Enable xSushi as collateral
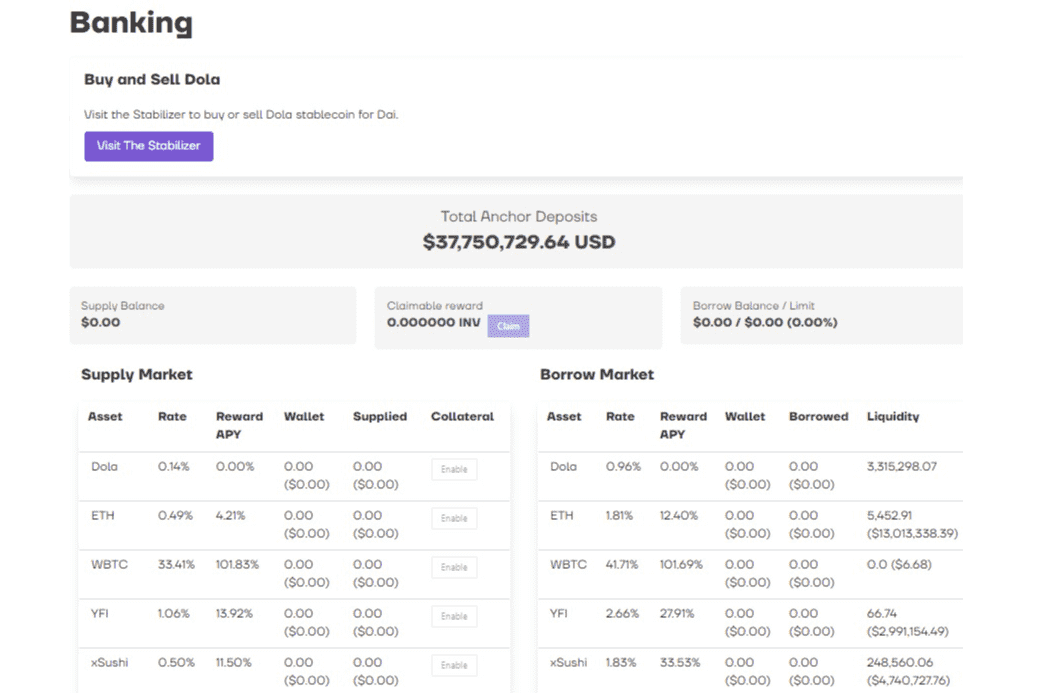The width and height of the screenshot is (1040, 693). coord(453,663)
